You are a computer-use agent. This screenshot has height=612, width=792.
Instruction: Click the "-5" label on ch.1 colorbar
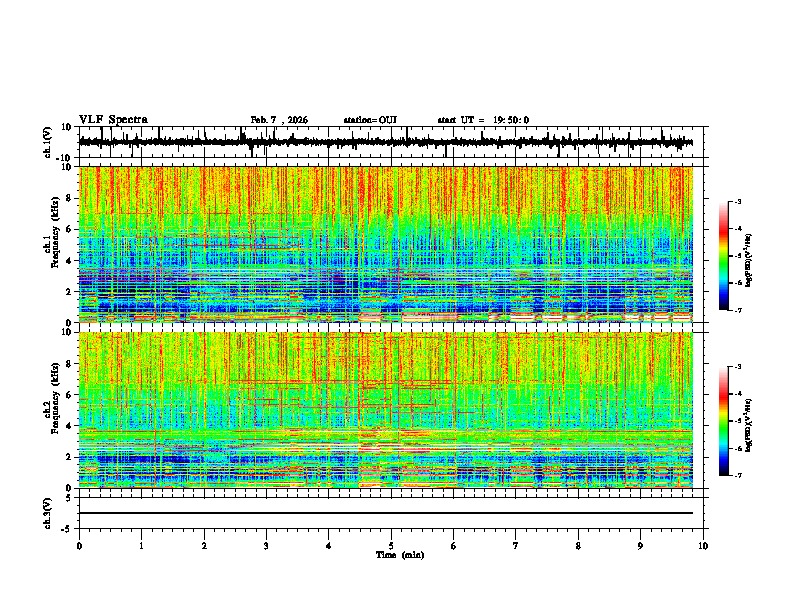click(738, 256)
